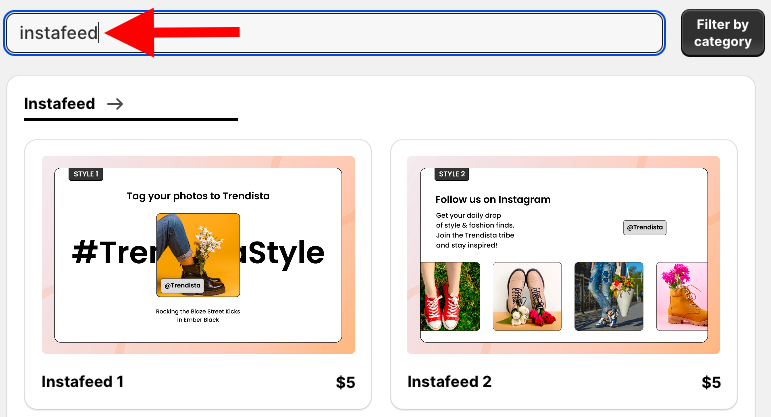Select the "Instafeed 1" title text
This screenshot has height=417, width=771.
82,382
